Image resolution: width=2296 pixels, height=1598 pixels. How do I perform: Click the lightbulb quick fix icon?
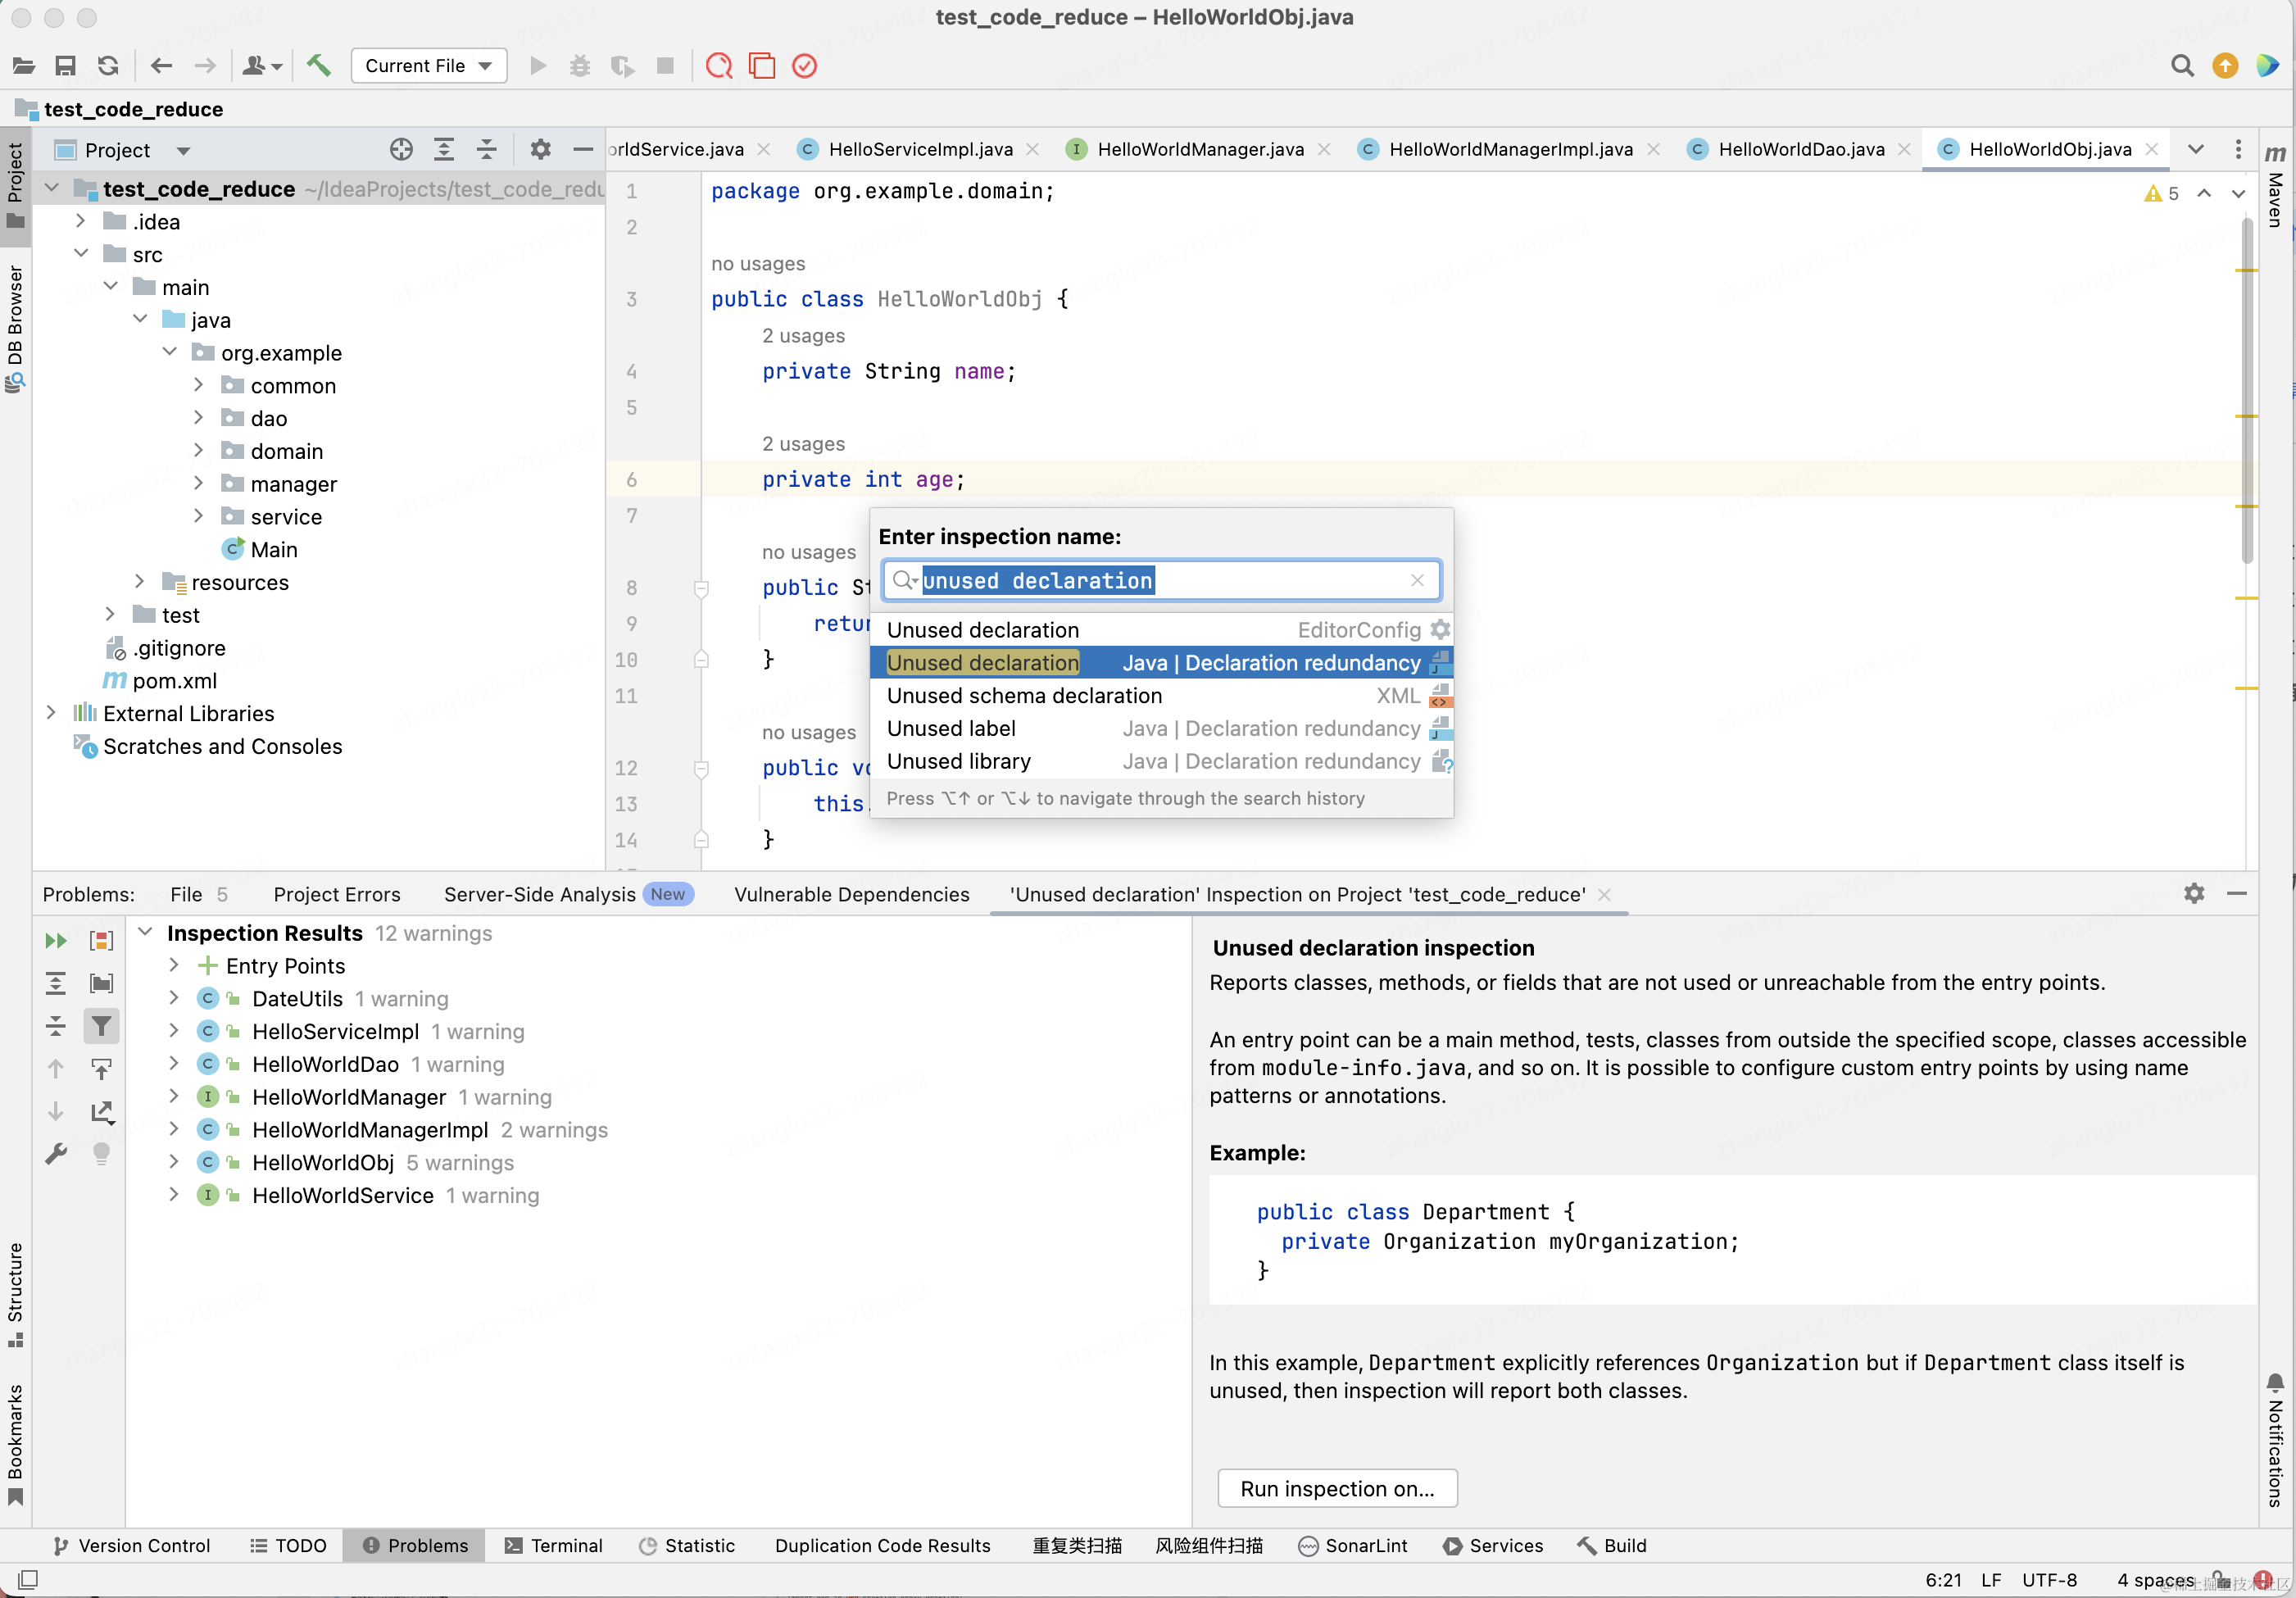tap(102, 1154)
